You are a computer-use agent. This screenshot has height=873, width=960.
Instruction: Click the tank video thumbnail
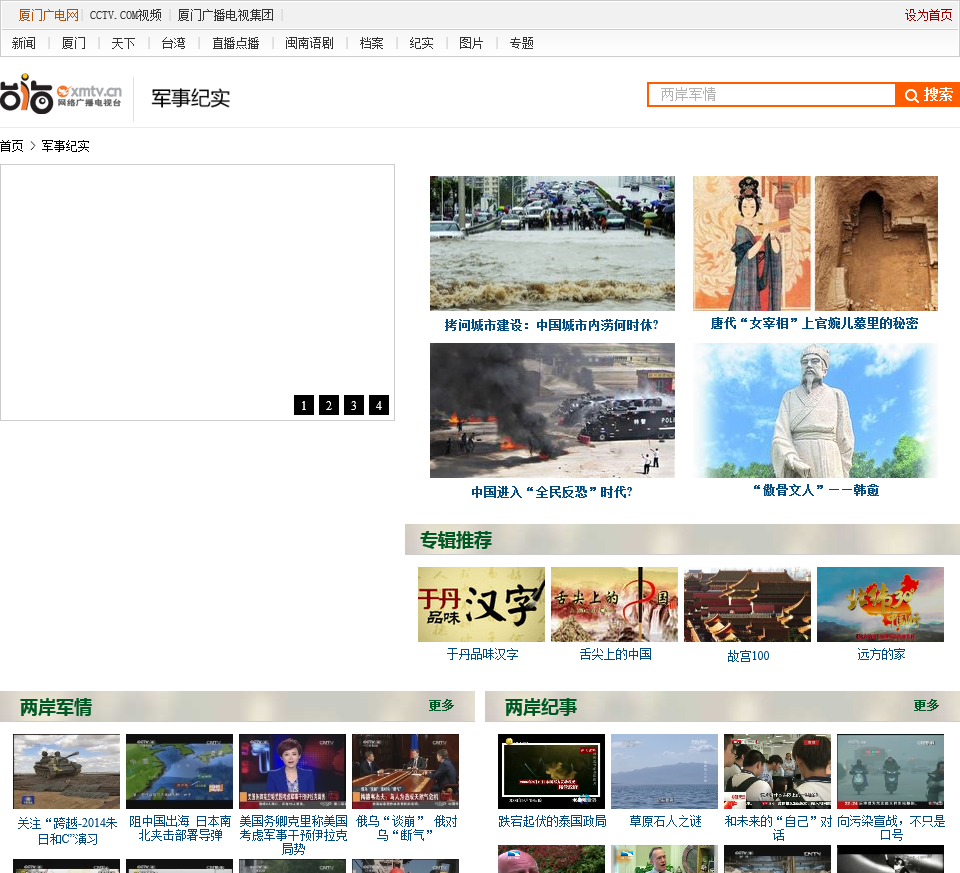pos(66,771)
